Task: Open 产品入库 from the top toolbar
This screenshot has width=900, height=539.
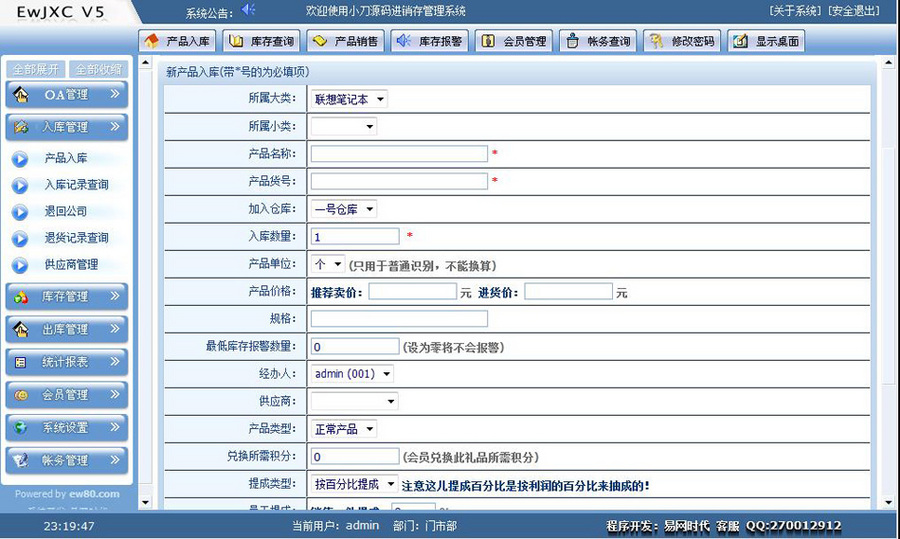Action: click(177, 41)
